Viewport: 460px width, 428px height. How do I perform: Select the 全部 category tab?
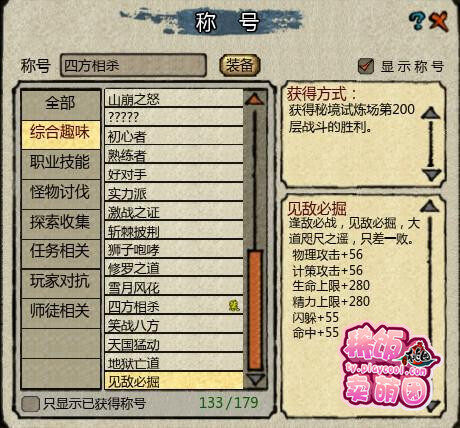pos(60,104)
